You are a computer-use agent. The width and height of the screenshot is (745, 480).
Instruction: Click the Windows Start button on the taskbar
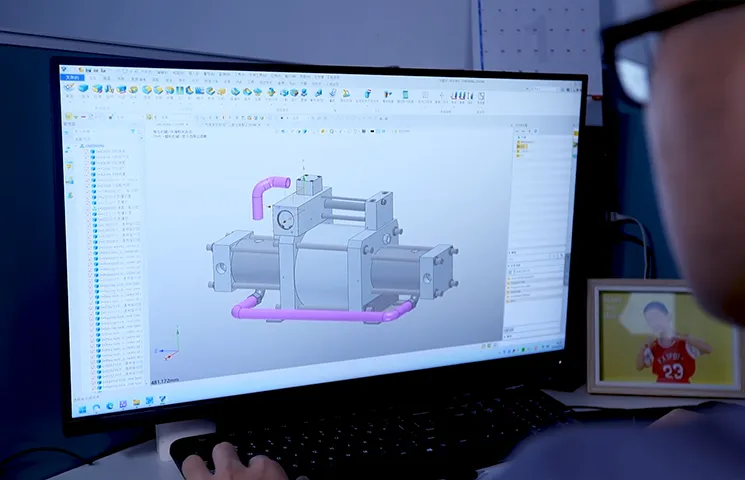coord(83,406)
